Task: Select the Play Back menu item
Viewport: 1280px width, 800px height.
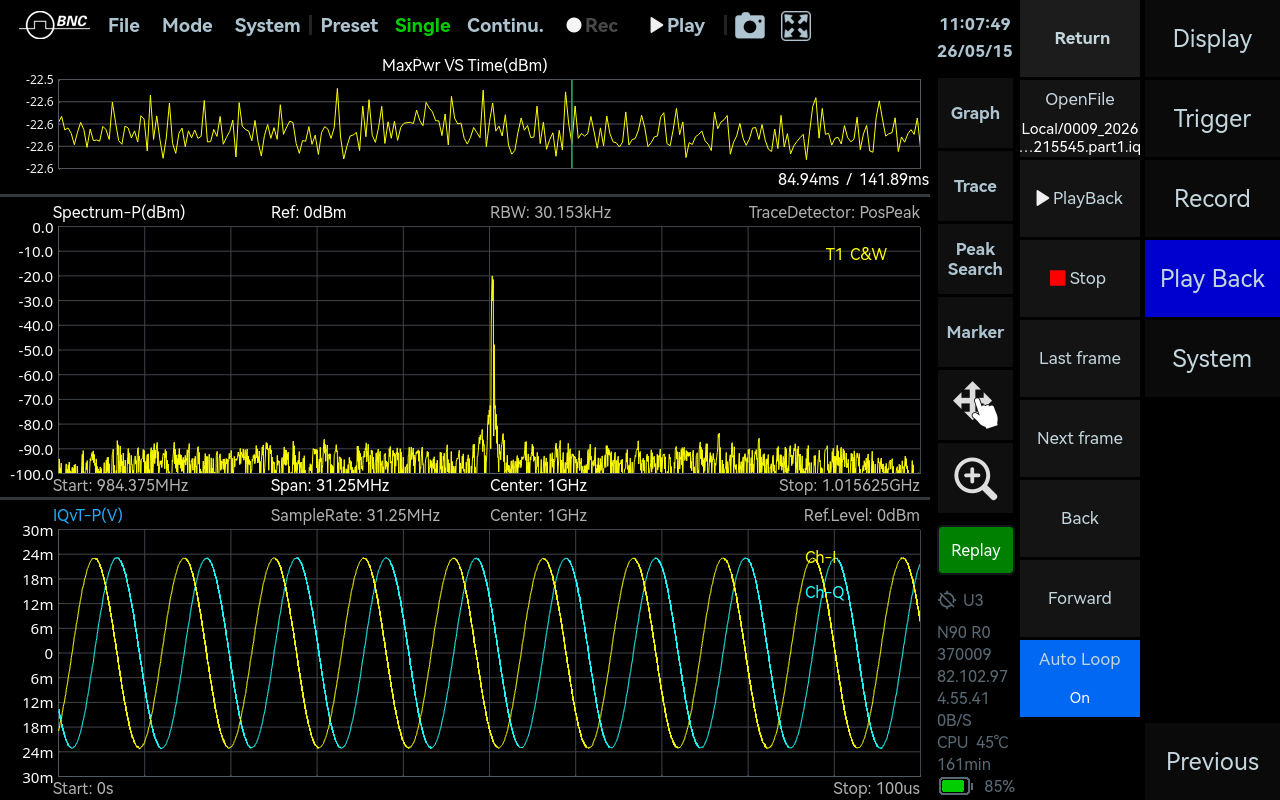Action: point(1212,278)
